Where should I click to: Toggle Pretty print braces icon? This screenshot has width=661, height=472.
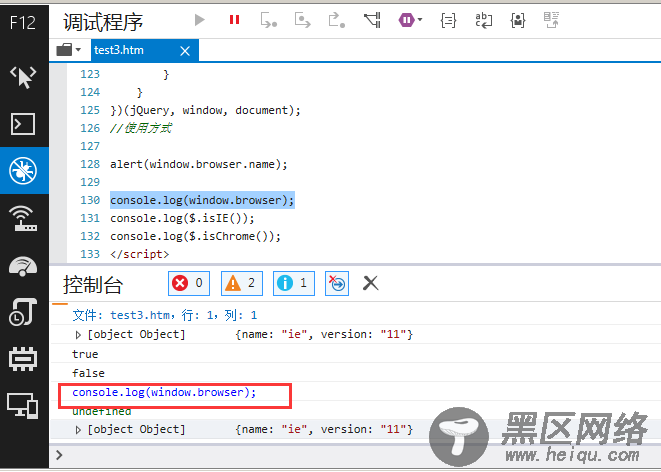click(x=448, y=20)
